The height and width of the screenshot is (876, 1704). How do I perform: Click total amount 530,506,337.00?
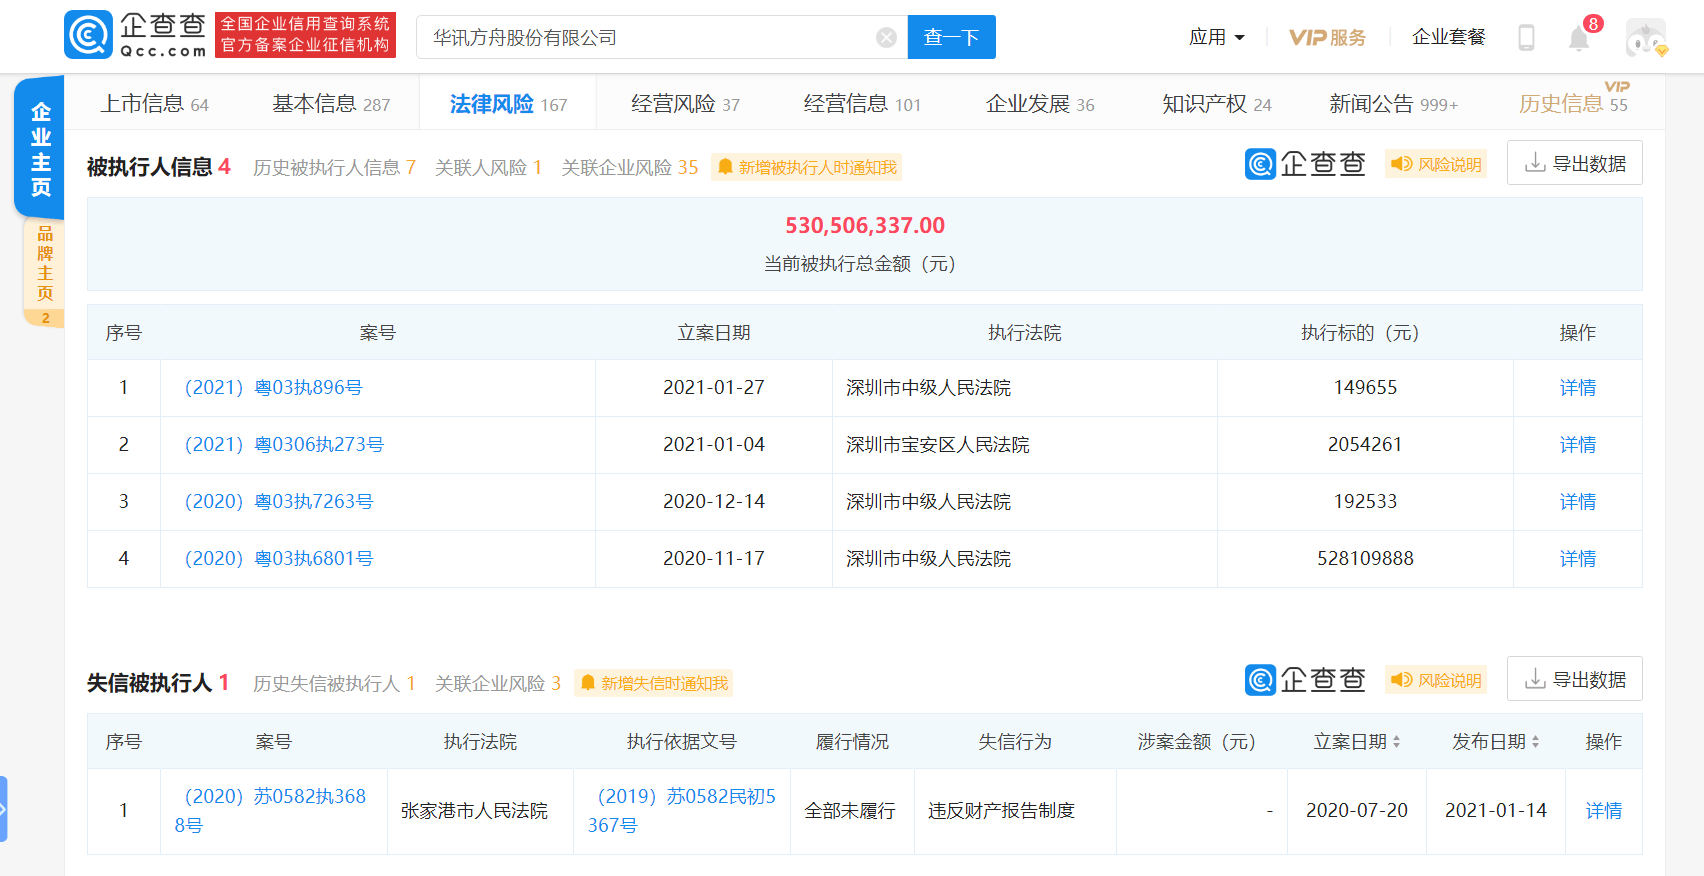865,225
